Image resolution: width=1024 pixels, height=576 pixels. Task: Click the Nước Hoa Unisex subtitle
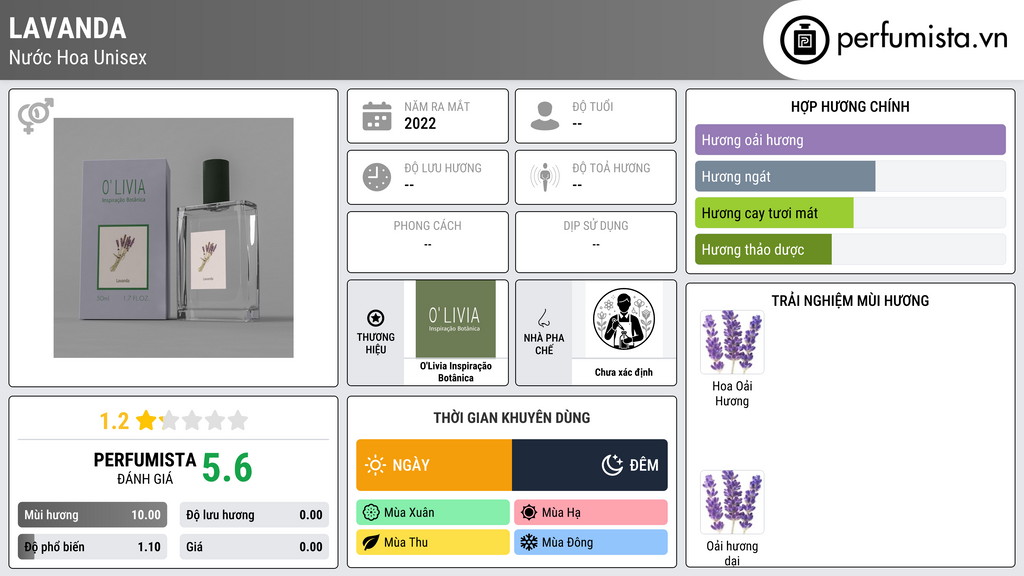(x=78, y=57)
